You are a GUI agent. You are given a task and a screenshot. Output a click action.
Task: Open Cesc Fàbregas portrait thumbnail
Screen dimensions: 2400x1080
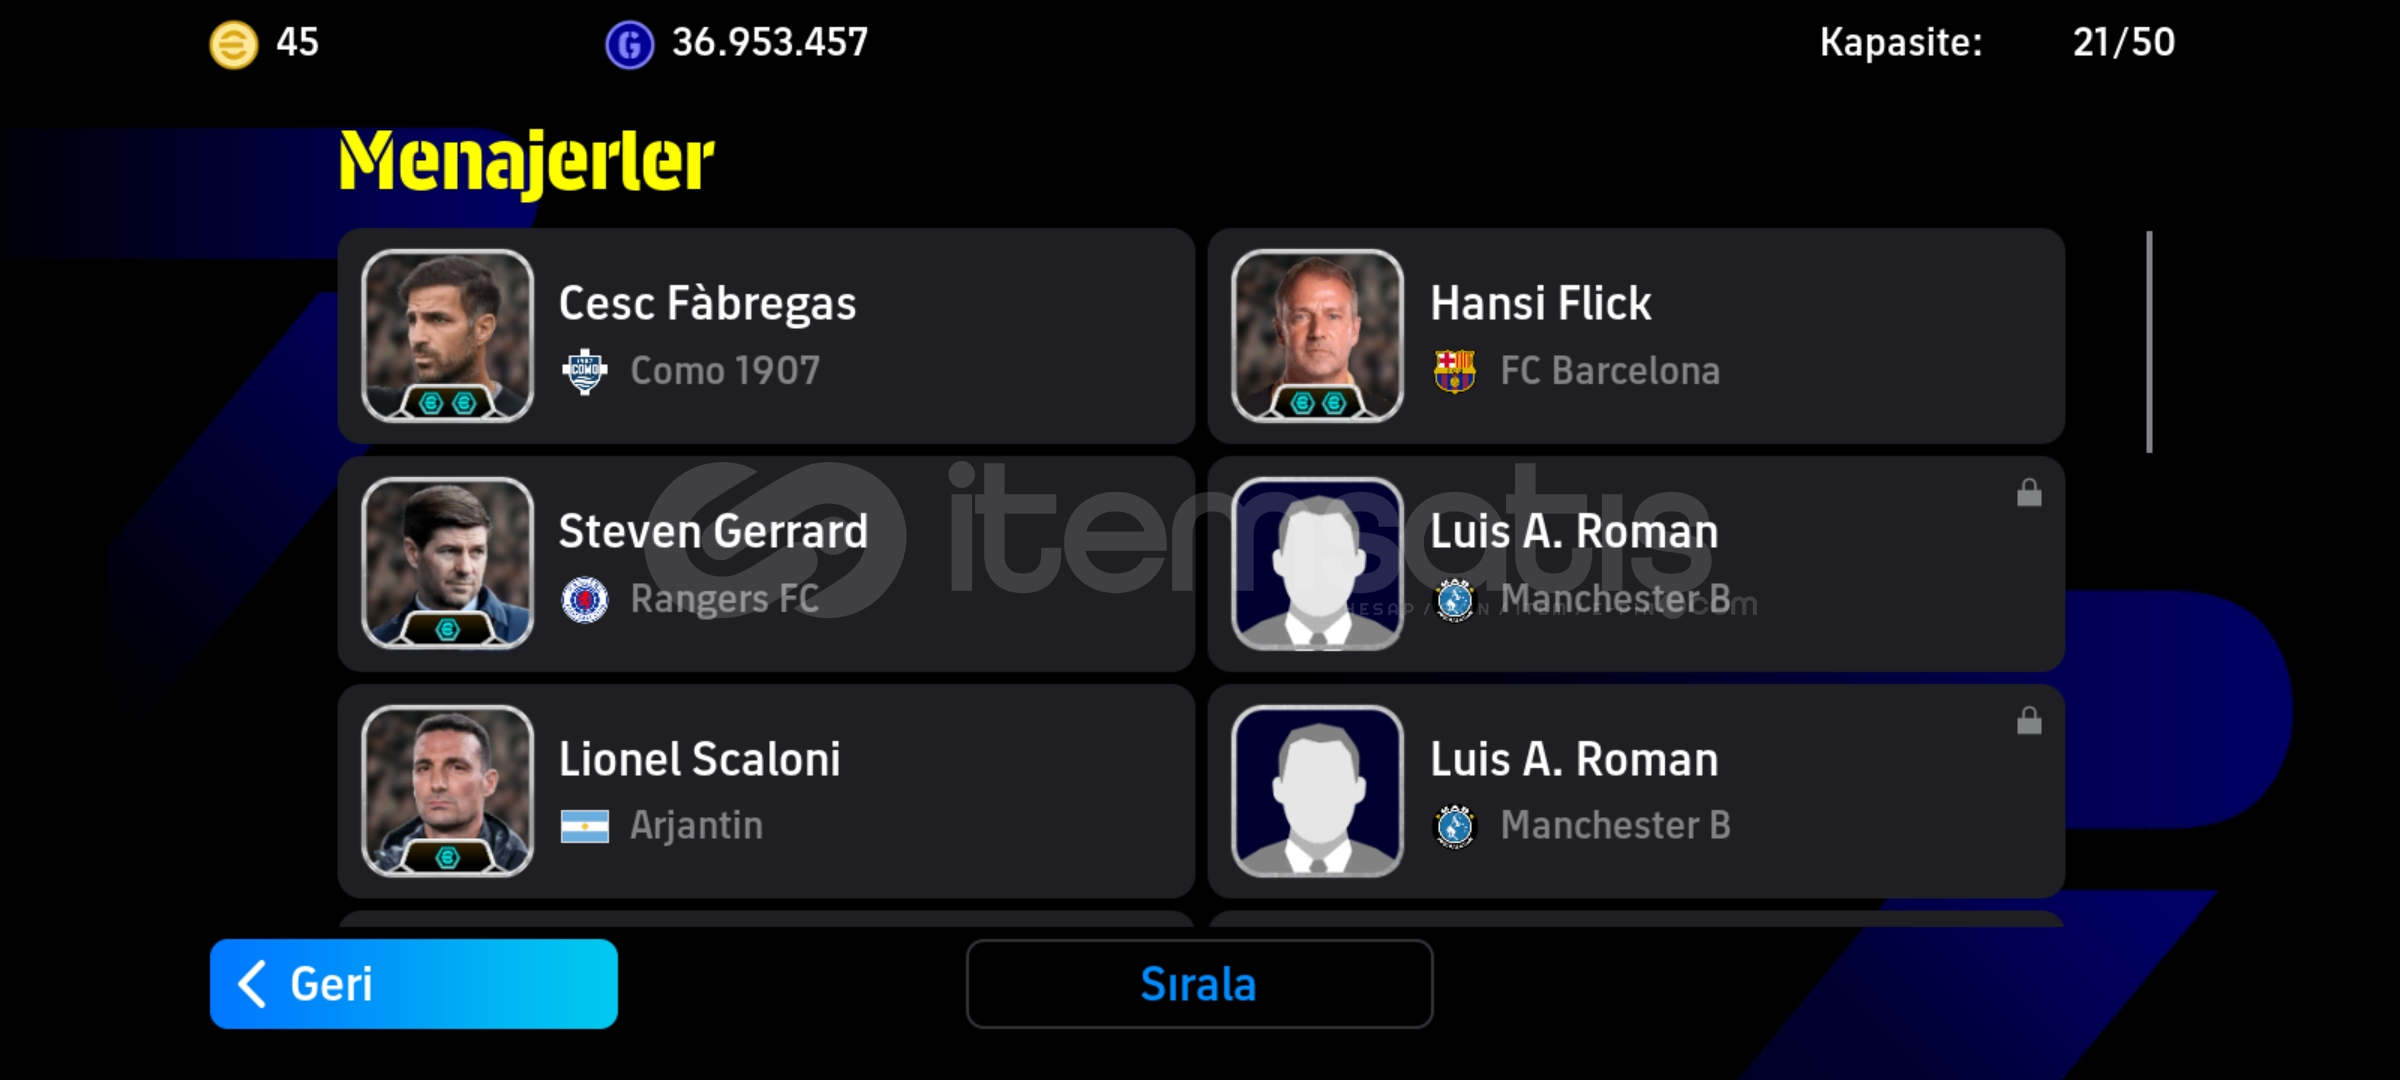pyautogui.click(x=447, y=336)
